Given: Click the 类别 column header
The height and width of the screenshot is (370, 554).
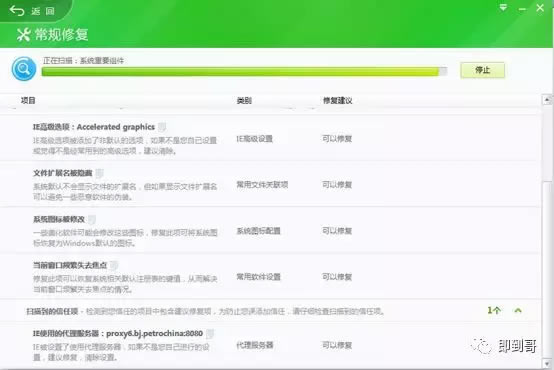Looking at the screenshot, I should pos(244,101).
